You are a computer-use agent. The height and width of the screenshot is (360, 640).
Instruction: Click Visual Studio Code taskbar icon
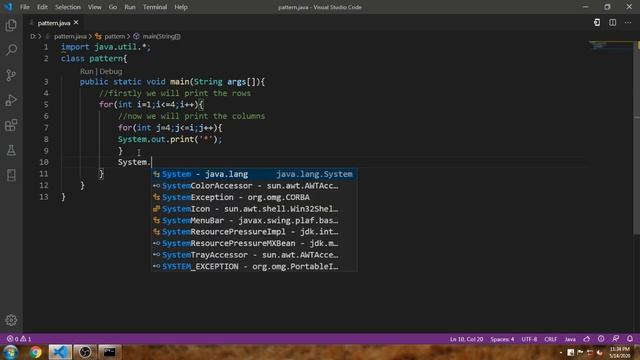point(60,352)
